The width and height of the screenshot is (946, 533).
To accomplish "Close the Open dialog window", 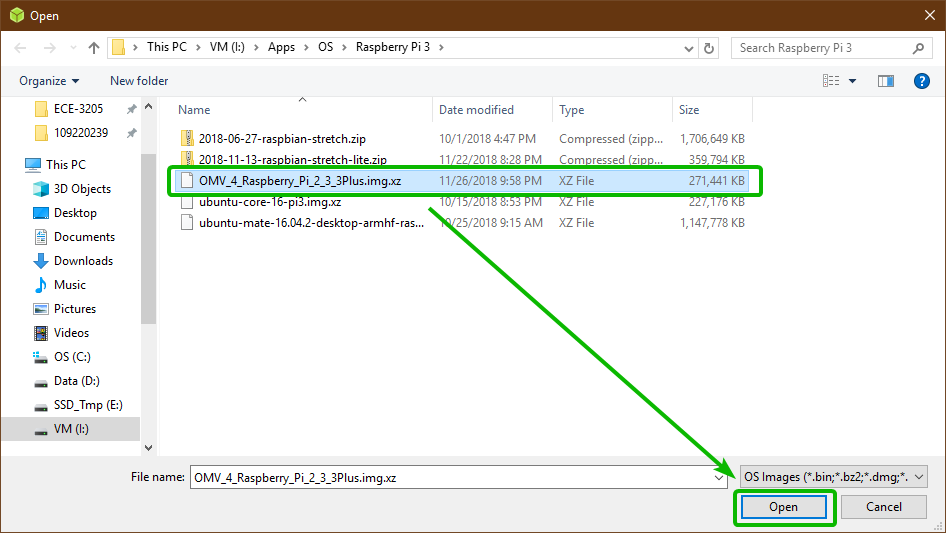I will pos(930,15).
